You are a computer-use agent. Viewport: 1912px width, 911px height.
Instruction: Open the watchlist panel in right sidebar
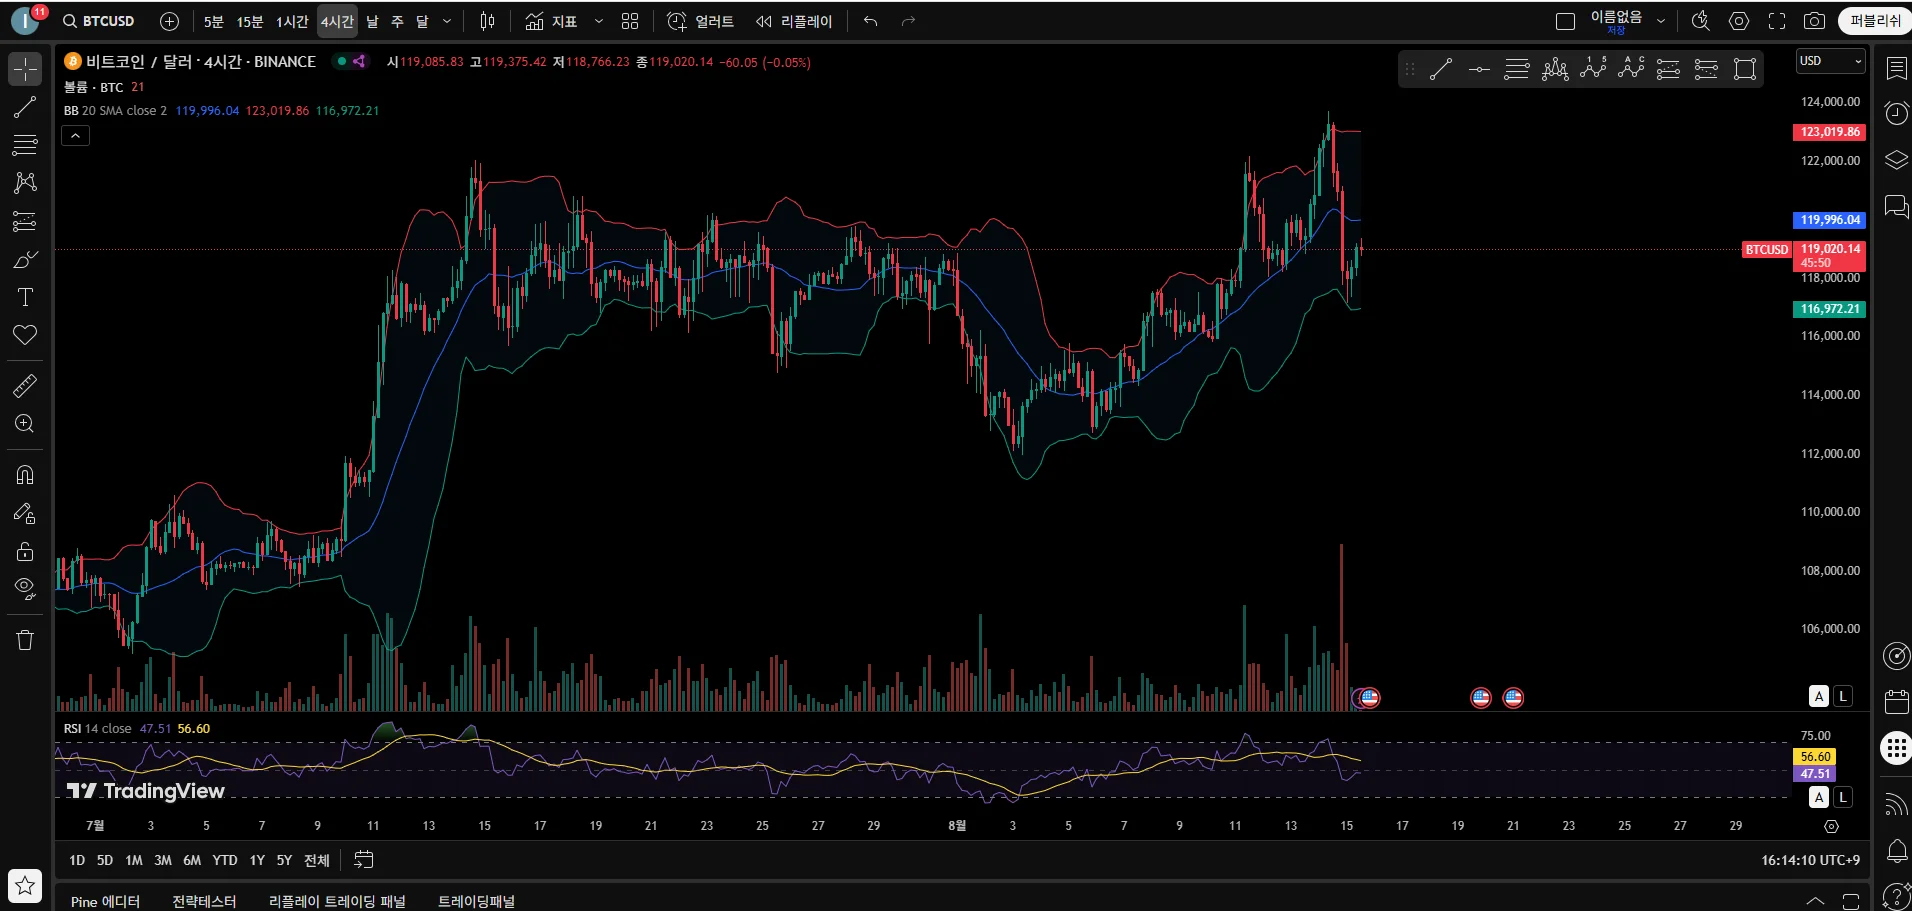1896,68
